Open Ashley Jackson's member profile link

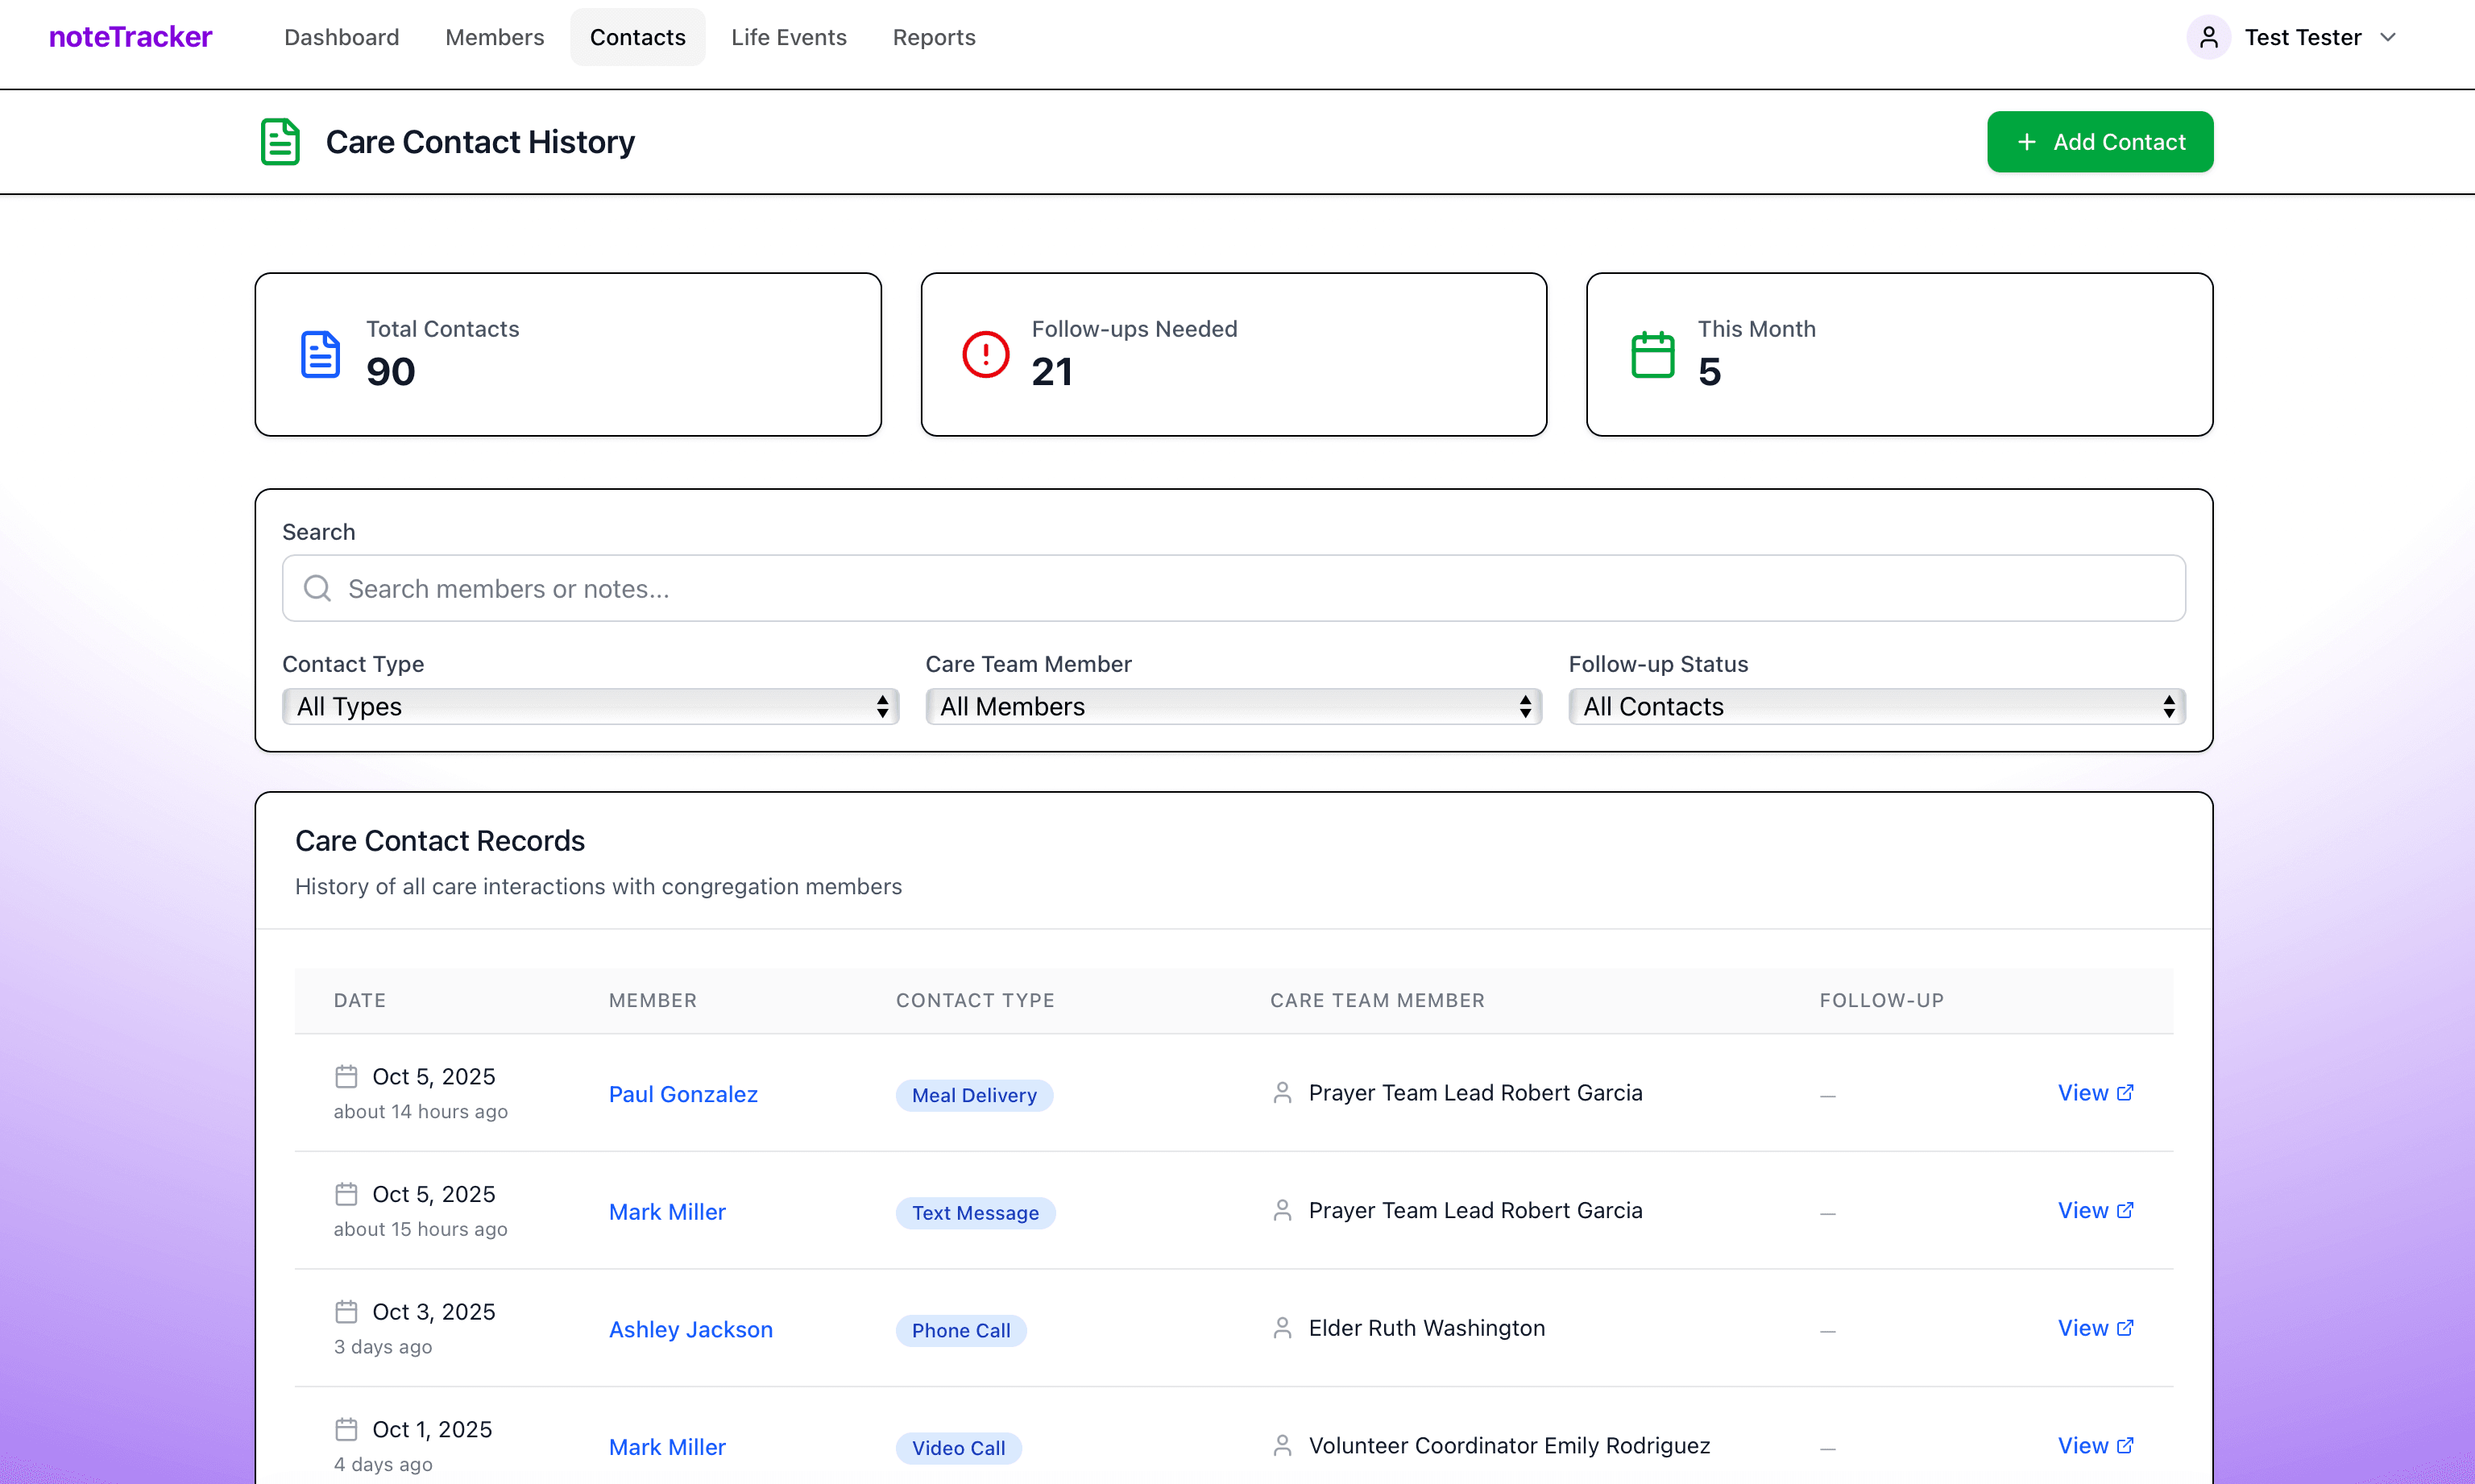(690, 1328)
